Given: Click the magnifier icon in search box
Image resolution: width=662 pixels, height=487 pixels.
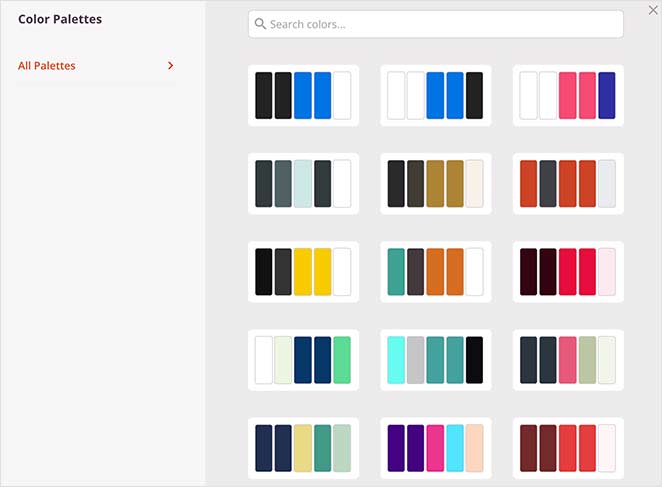Looking at the screenshot, I should tap(260, 24).
